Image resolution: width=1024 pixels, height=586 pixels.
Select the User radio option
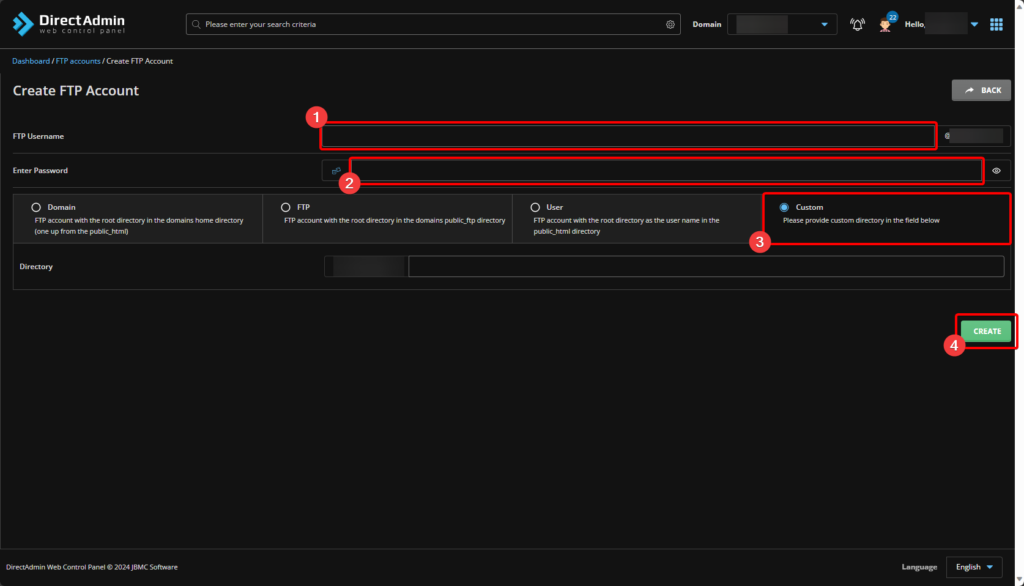click(535, 207)
